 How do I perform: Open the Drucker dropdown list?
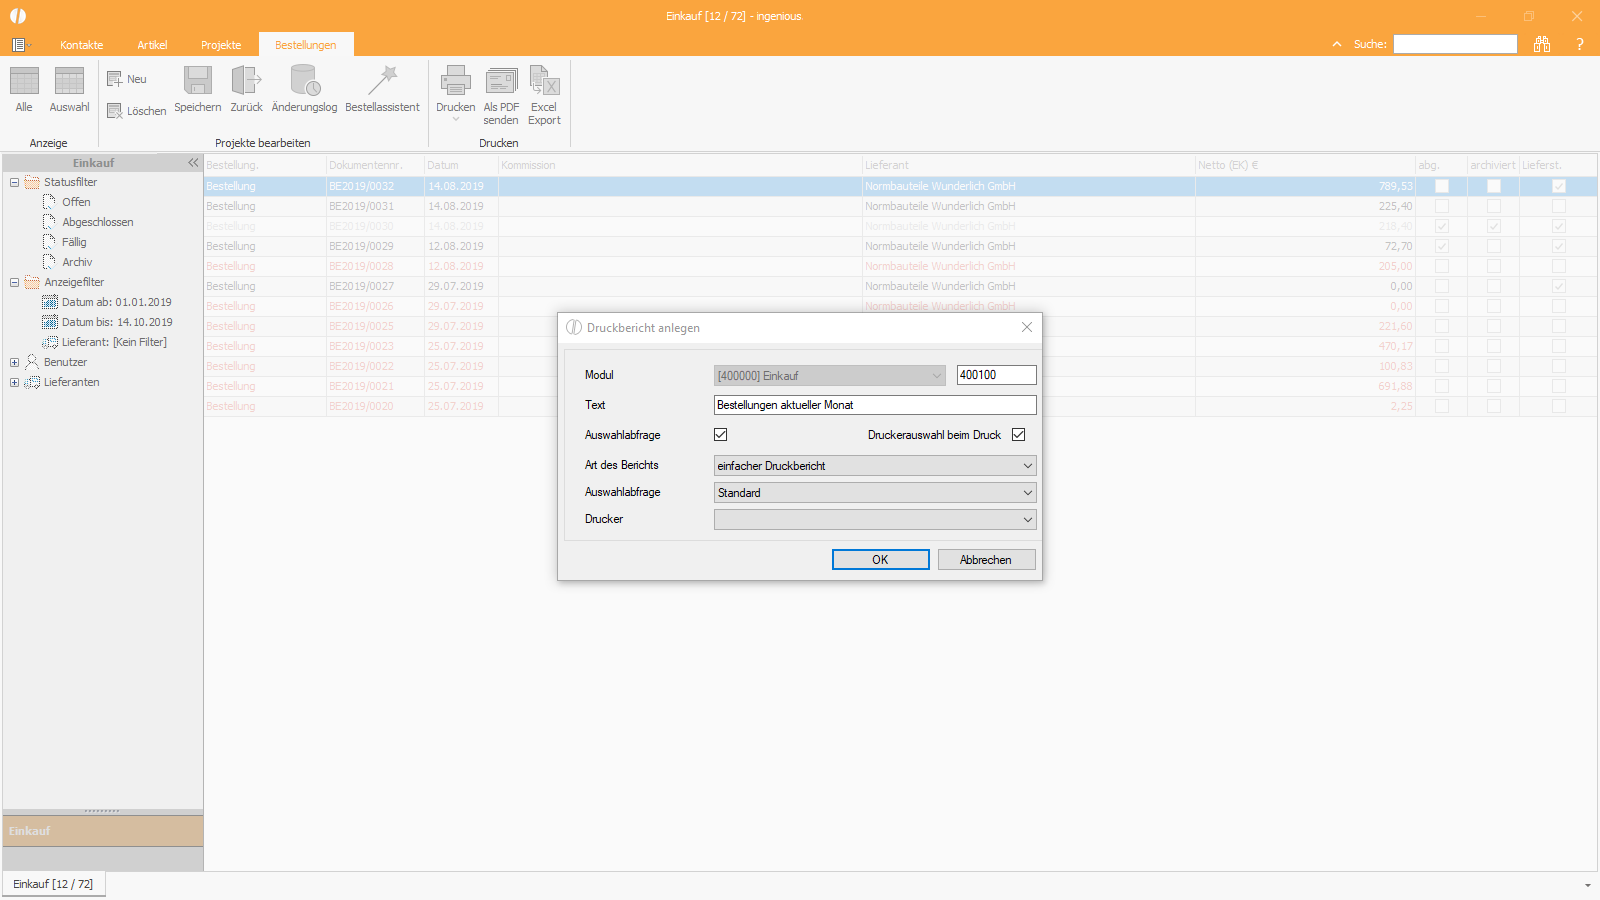pos(875,520)
